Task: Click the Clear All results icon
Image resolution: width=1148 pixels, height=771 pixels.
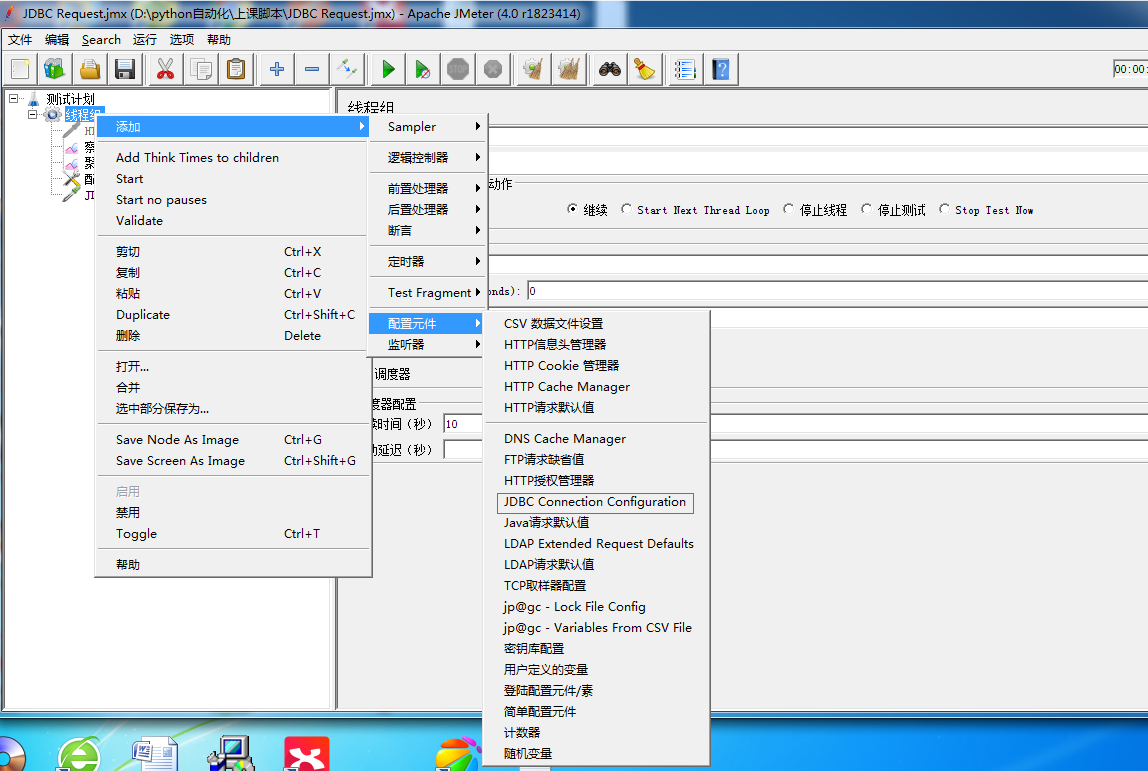Action: tap(569, 70)
